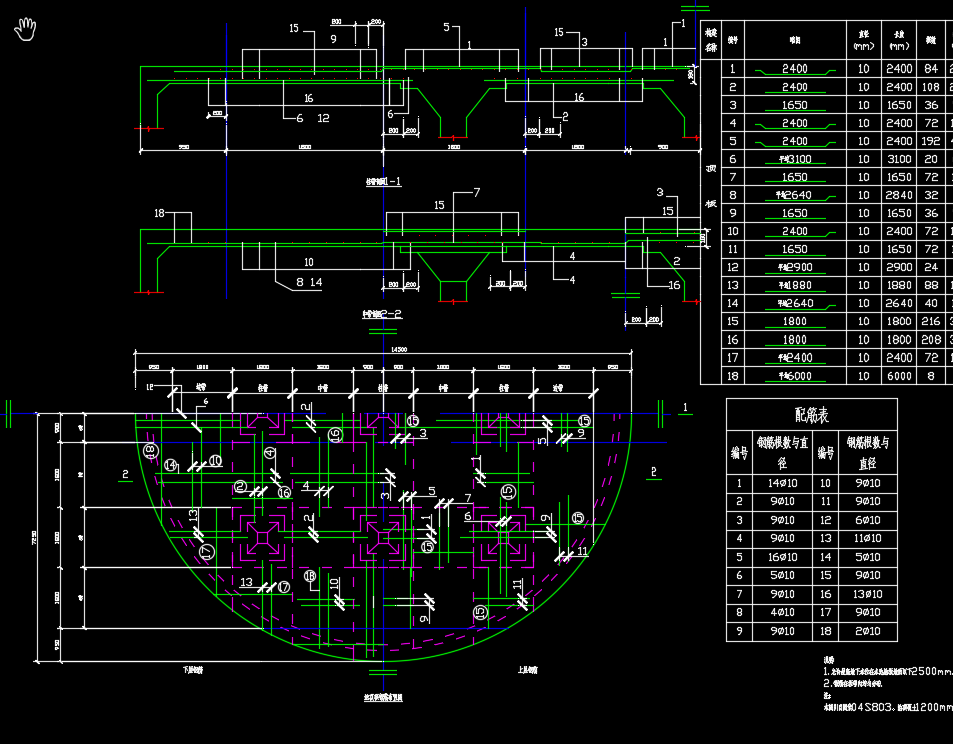Click leader label 7 above section 2-2
The height and width of the screenshot is (744, 953).
click(477, 192)
